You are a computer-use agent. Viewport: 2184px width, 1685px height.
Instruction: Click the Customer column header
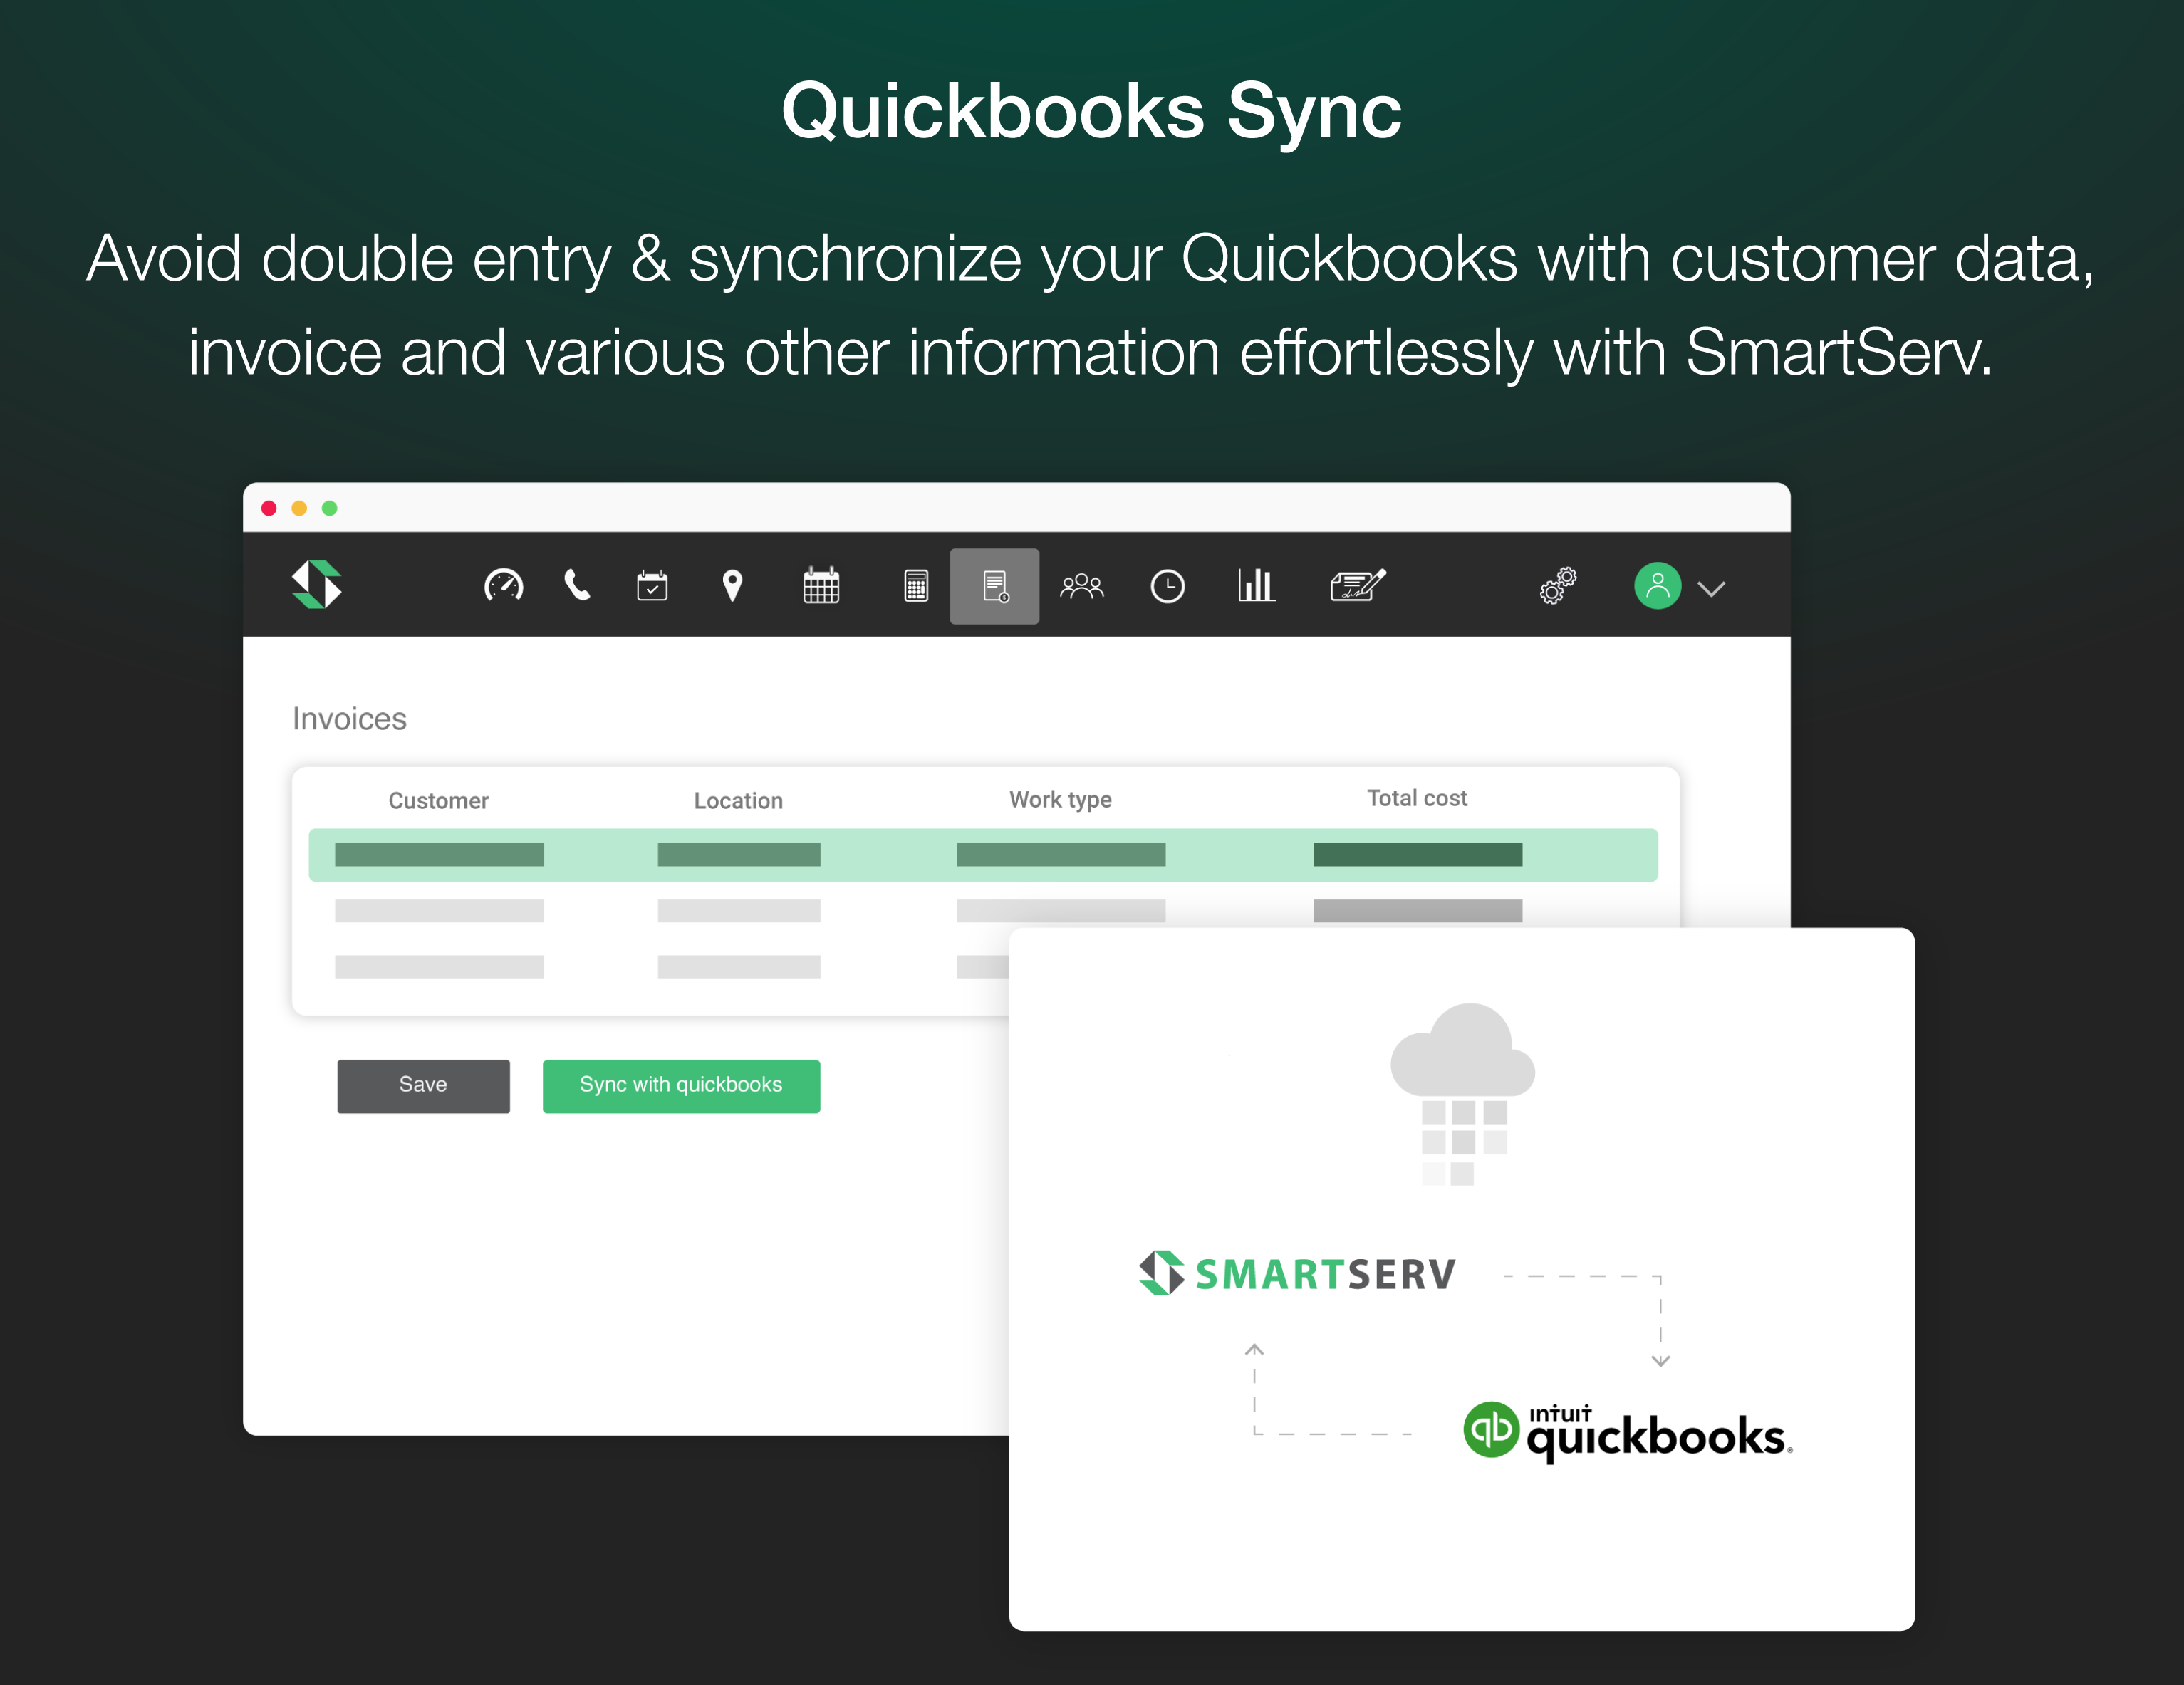coord(438,801)
